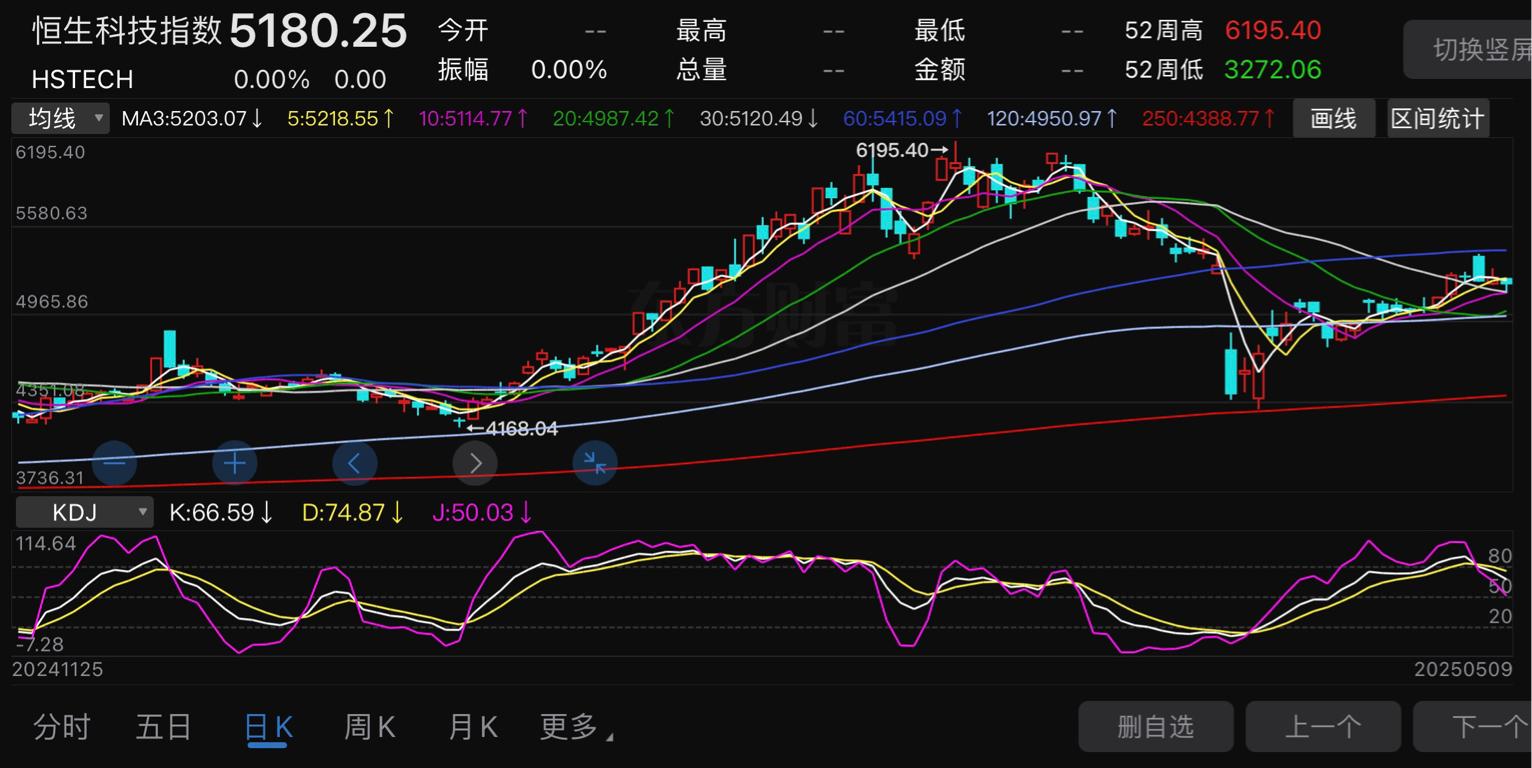Click the yellow MA 5:5218.55 value
This screenshot has width=1532, height=768.
coord(341,119)
